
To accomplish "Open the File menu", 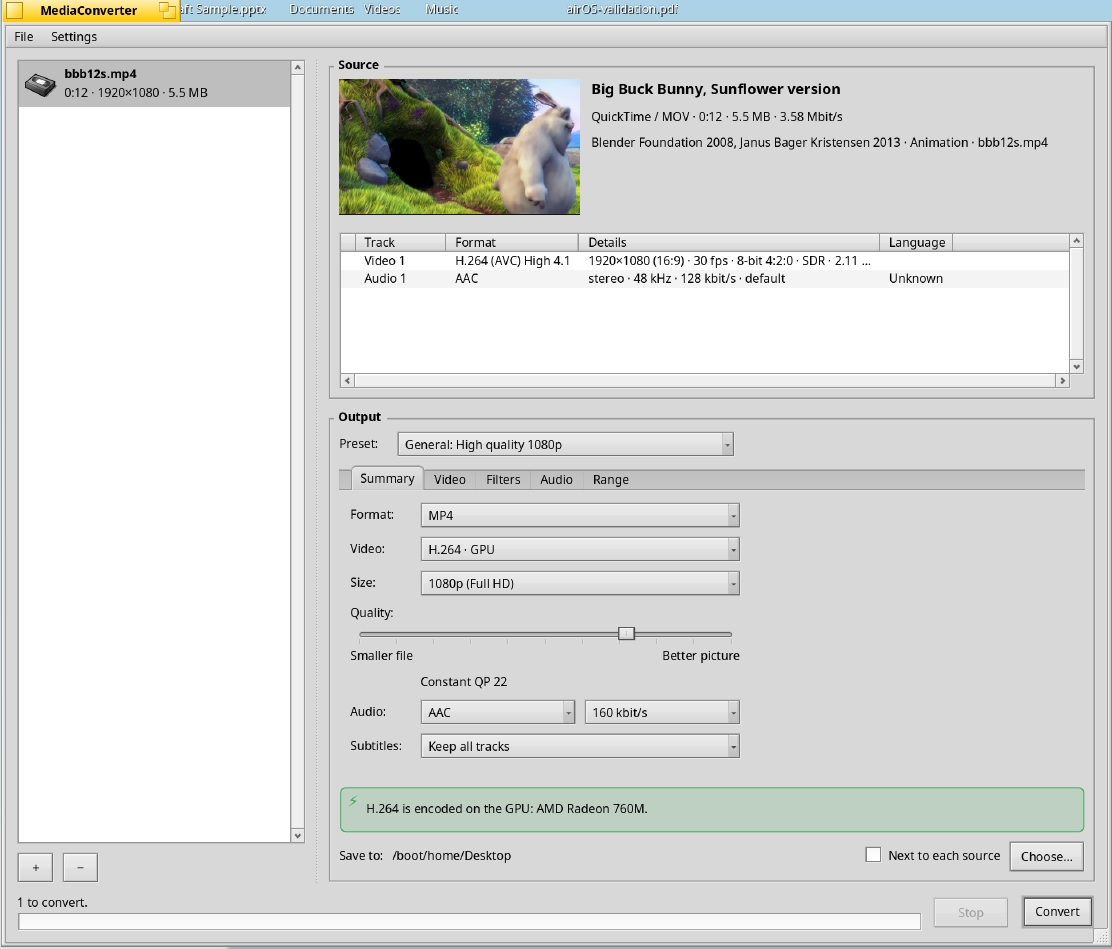I will pyautogui.click(x=23, y=36).
